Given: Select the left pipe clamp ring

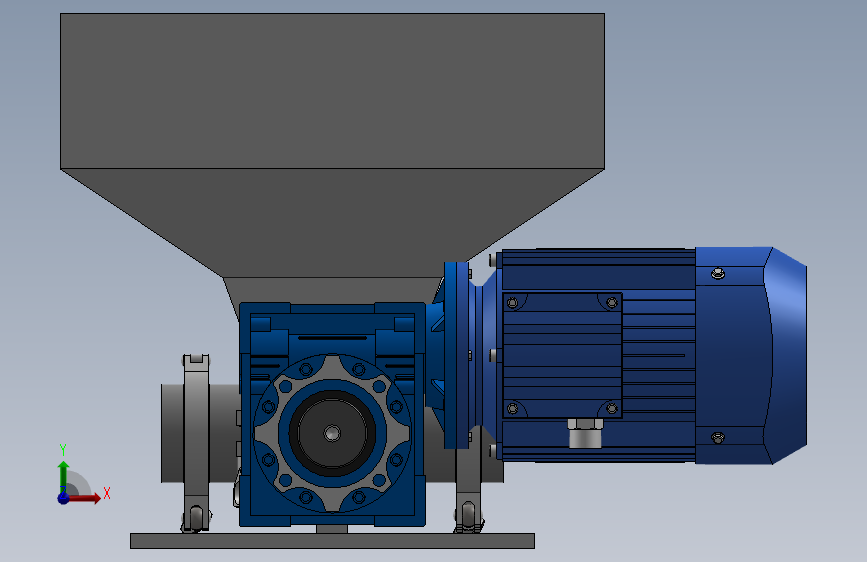Looking at the screenshot, I should point(196,443).
